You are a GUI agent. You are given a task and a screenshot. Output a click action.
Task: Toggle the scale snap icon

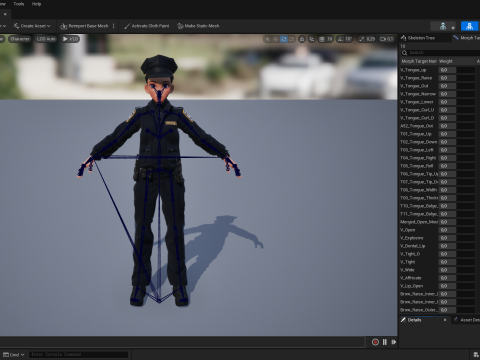(362, 39)
